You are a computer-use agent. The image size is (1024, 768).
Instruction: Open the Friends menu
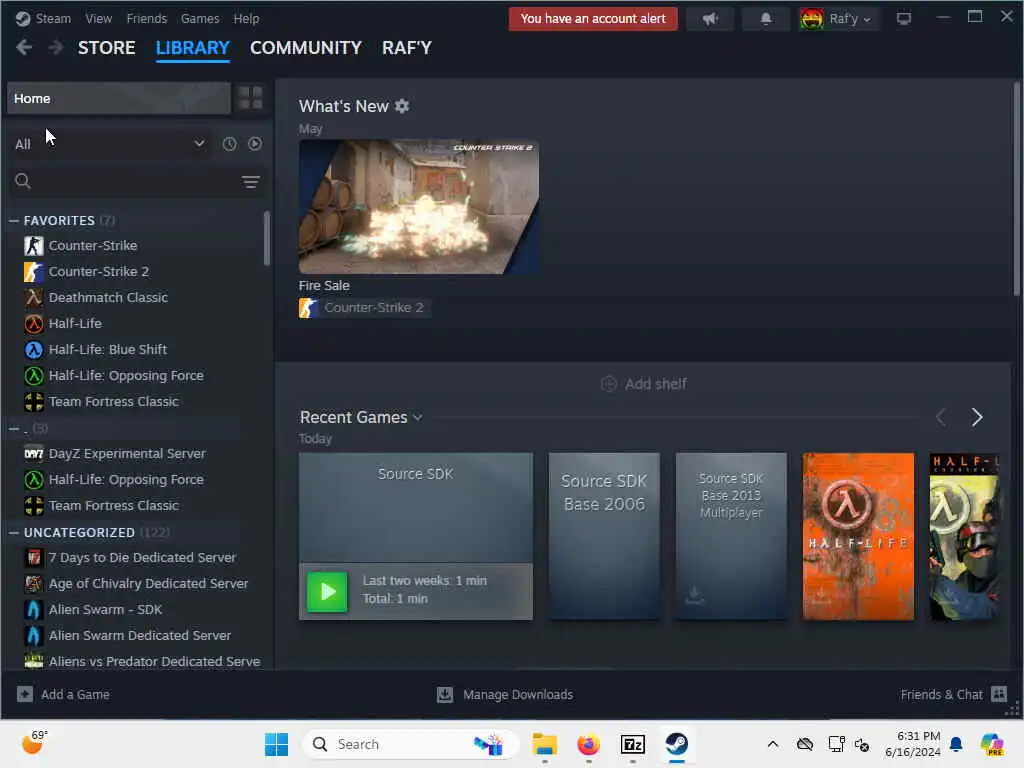click(x=147, y=18)
